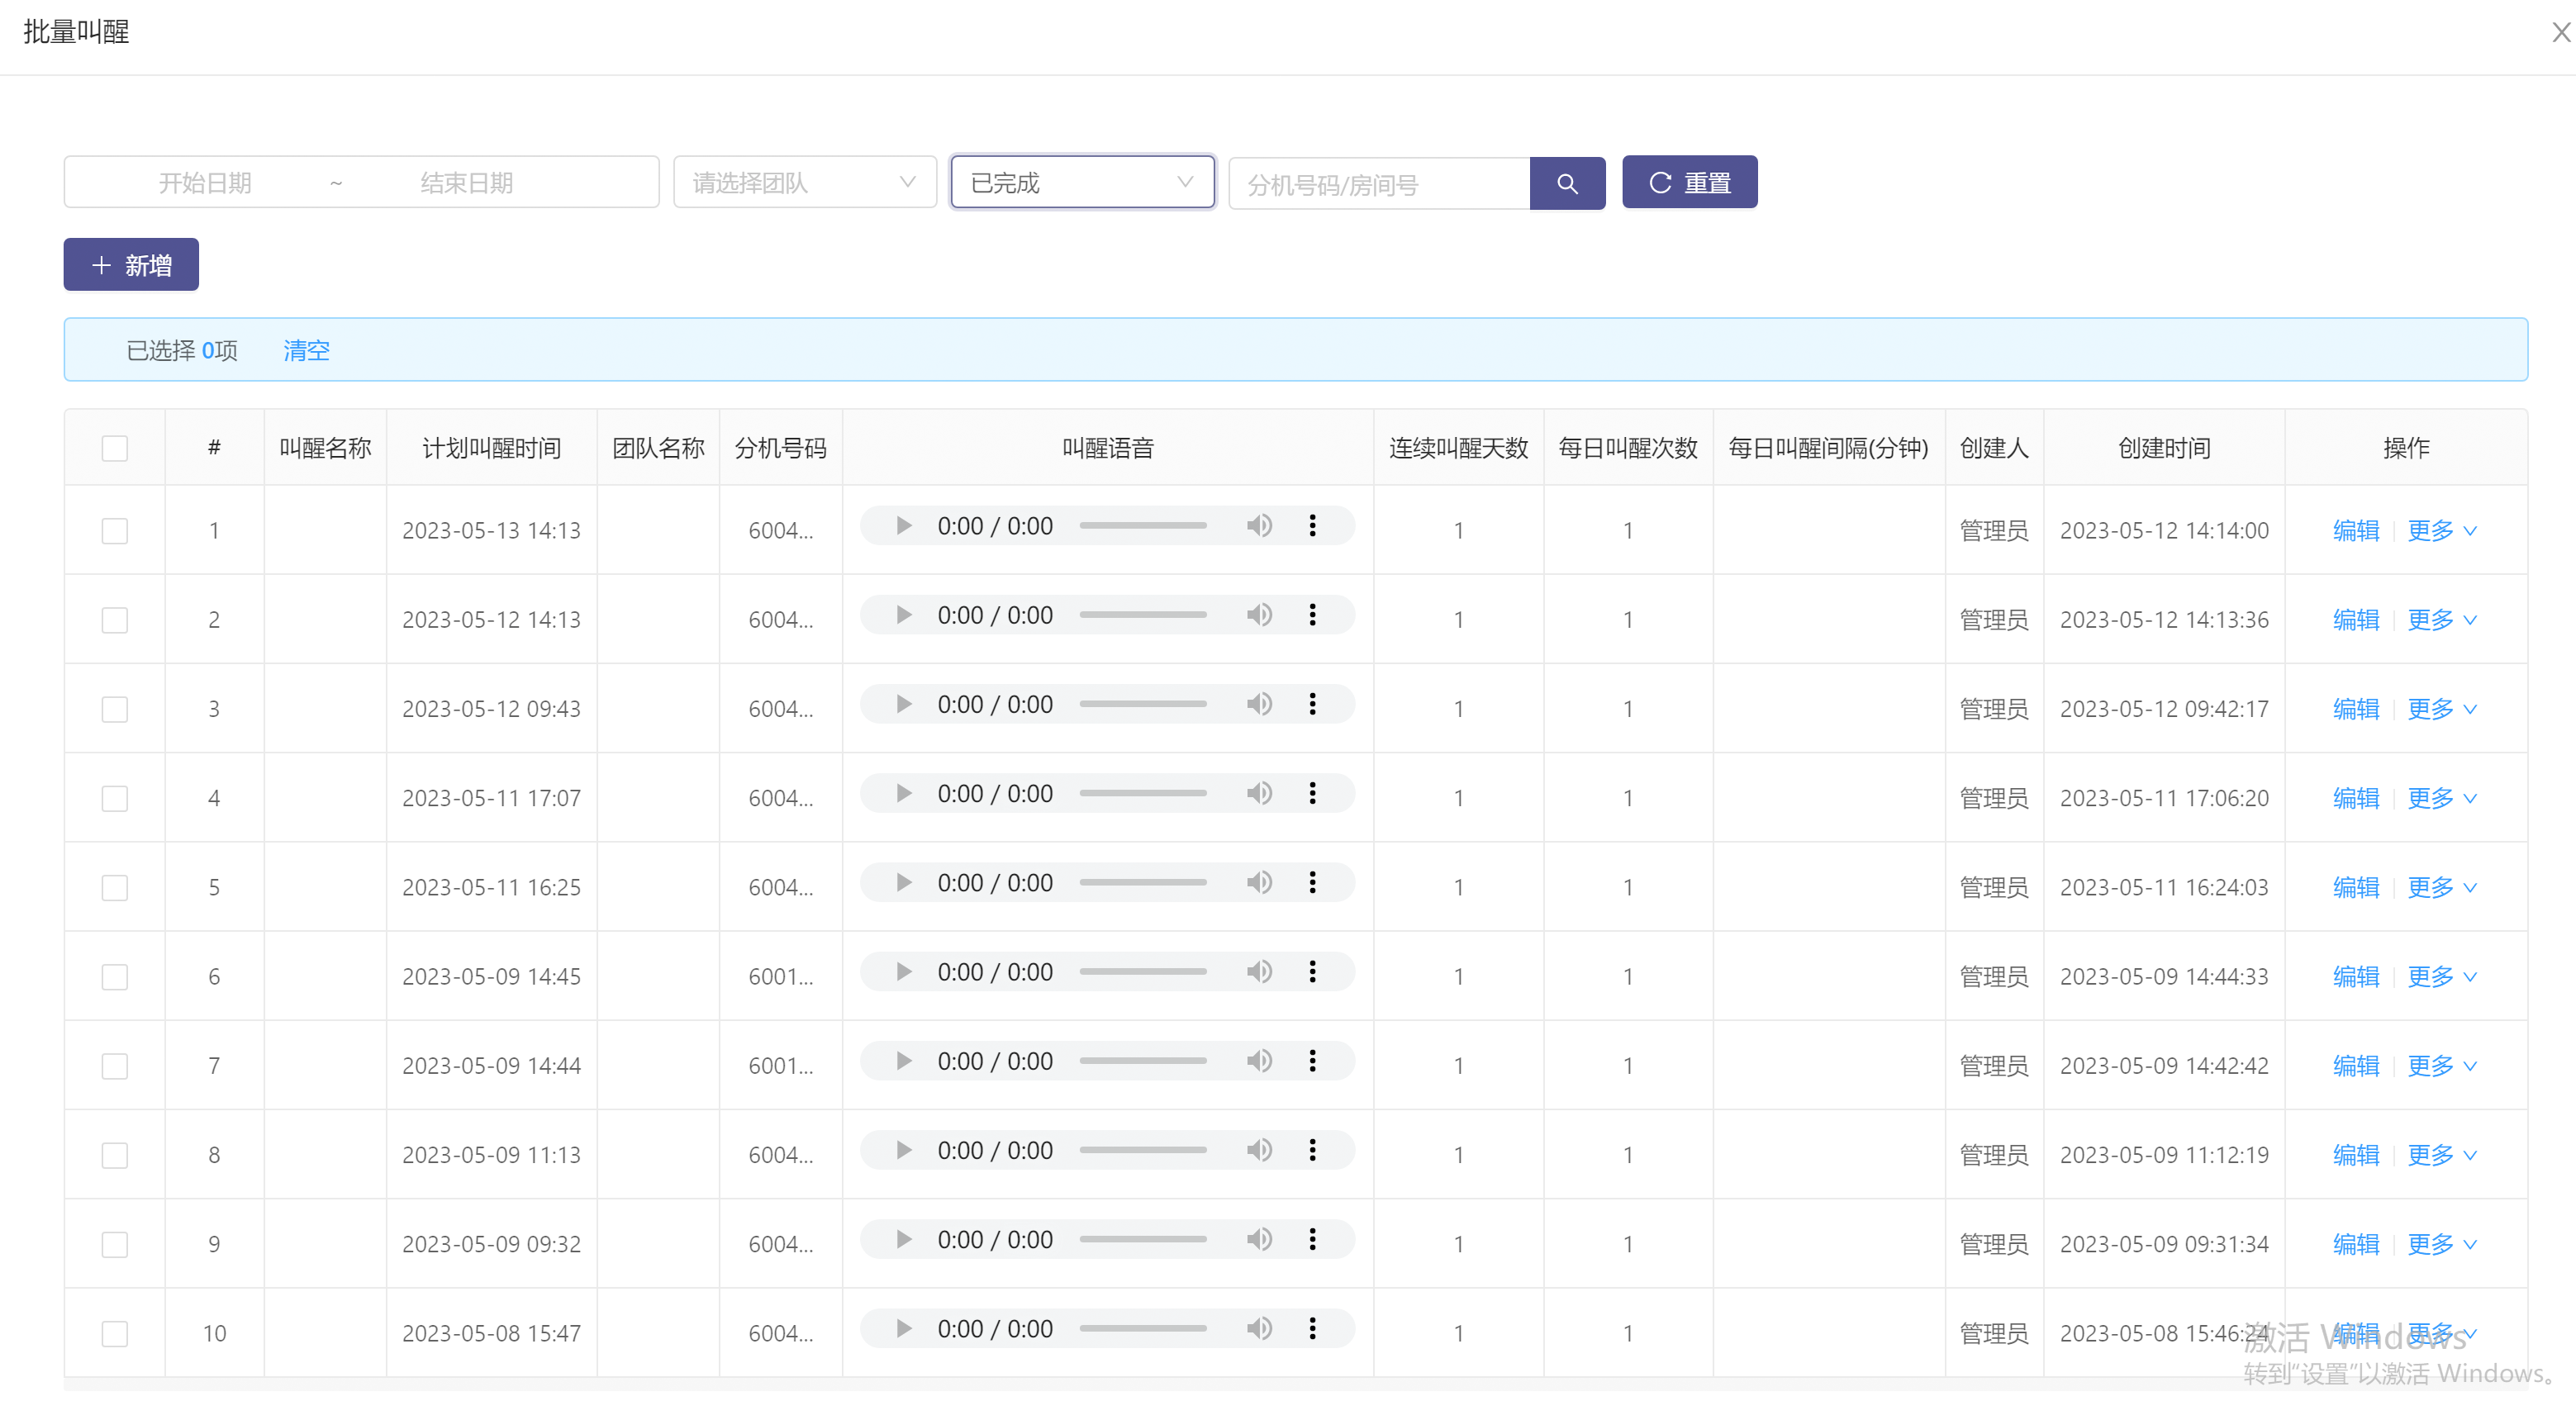
Task: Click the horizontal scrollbar below the table
Action: click(1296, 1384)
